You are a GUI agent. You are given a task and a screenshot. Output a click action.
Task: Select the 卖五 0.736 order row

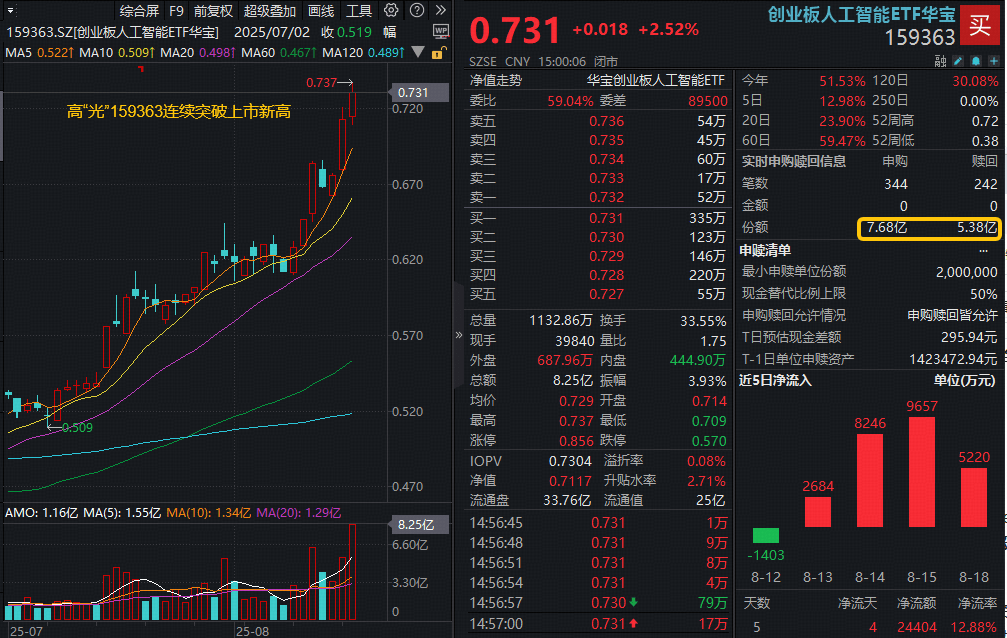tap(597, 121)
